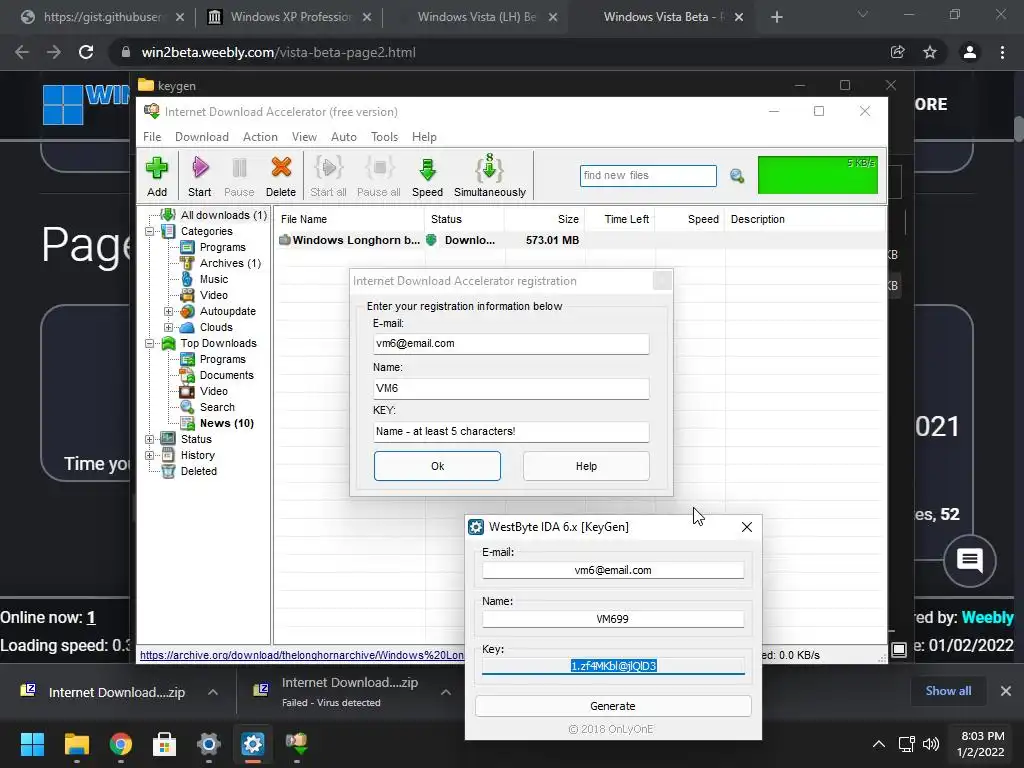This screenshot has height=768, width=1024.
Task: Sort by the Status column header
Action: 464,219
